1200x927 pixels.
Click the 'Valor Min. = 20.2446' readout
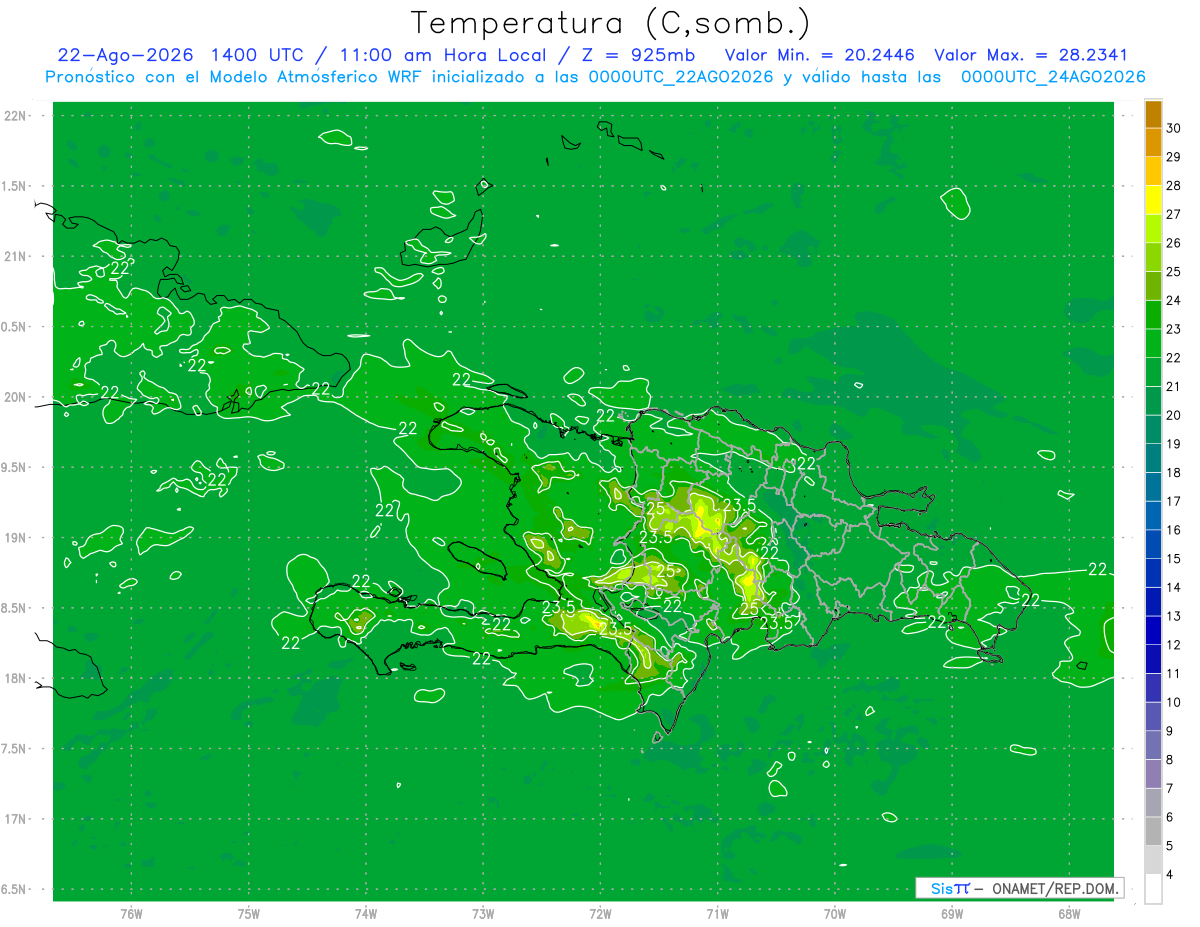(820, 55)
